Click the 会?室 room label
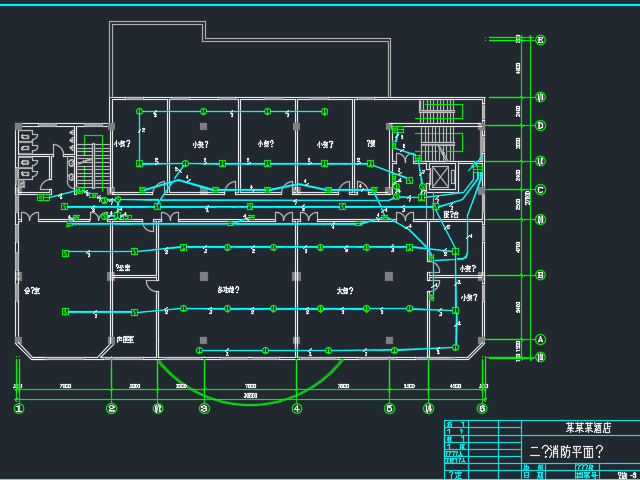Image resolution: width=640 pixels, height=480 pixels. pyautogui.click(x=32, y=291)
